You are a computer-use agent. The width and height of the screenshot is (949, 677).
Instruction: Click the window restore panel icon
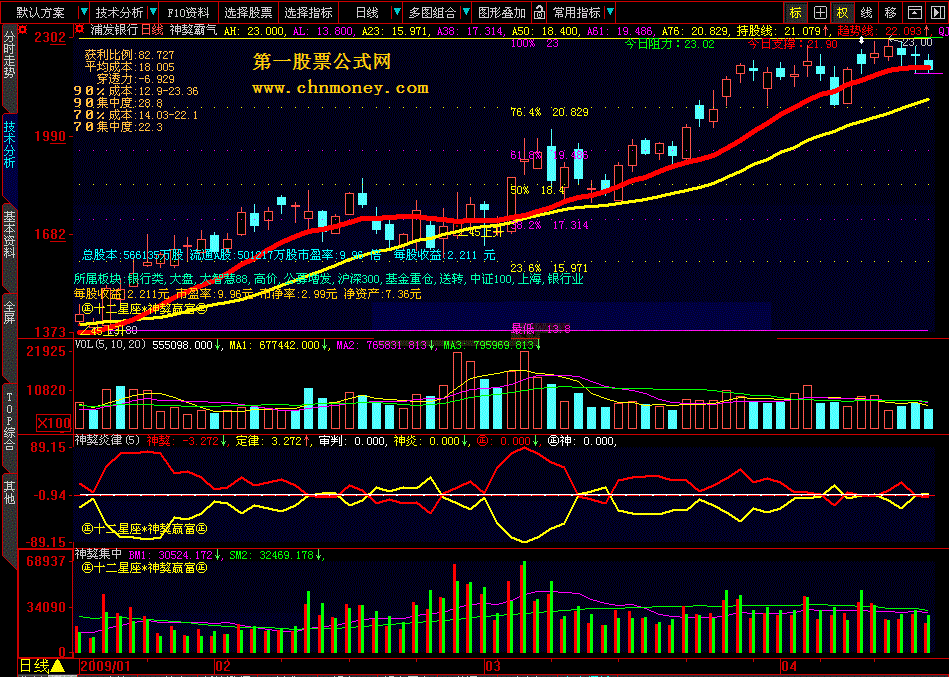tap(915, 12)
